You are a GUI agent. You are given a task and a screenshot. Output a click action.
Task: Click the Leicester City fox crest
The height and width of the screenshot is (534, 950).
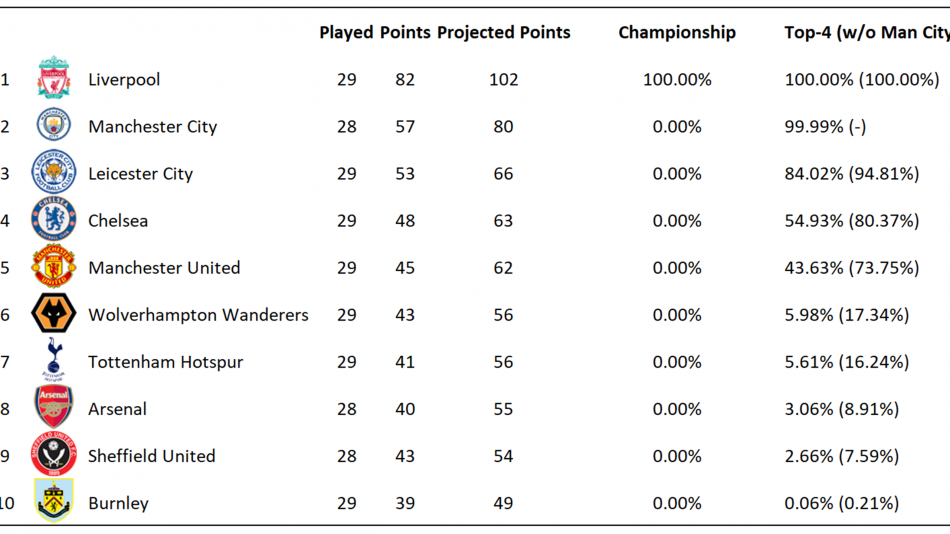coord(54,172)
